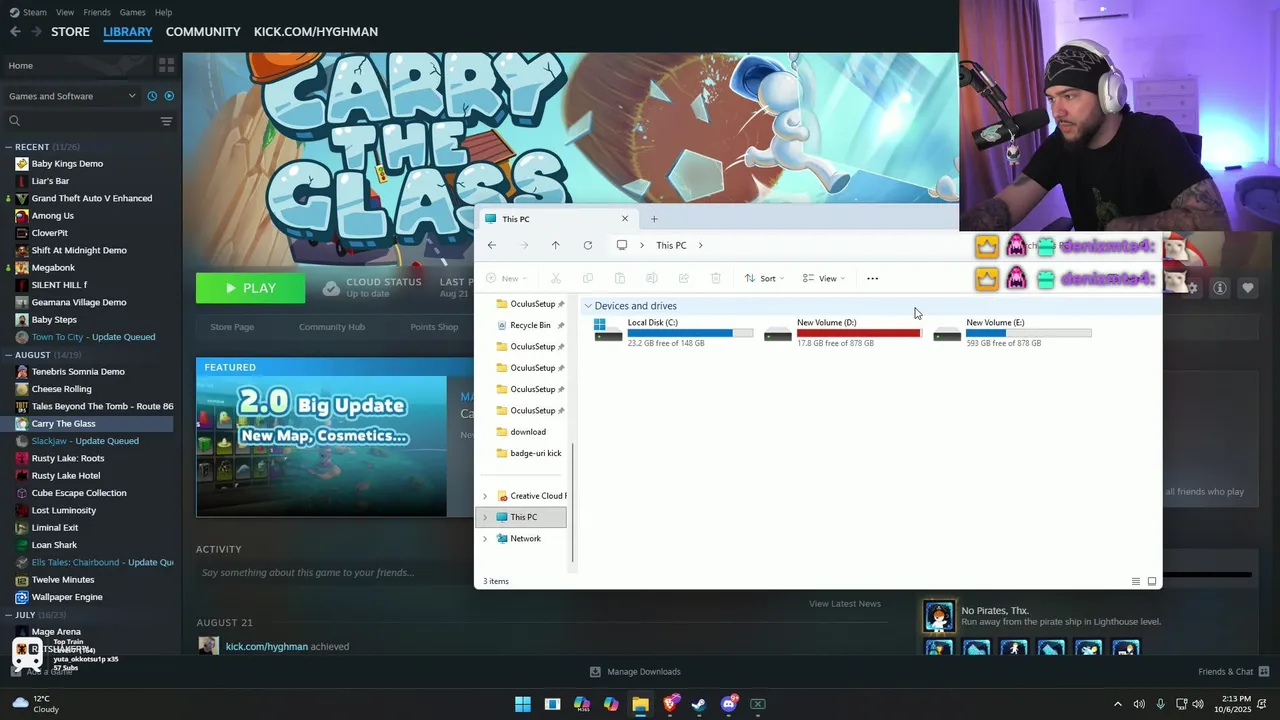Open the KICK.COM/HYGHMAN profile tab
The image size is (1280, 720).
[316, 32]
